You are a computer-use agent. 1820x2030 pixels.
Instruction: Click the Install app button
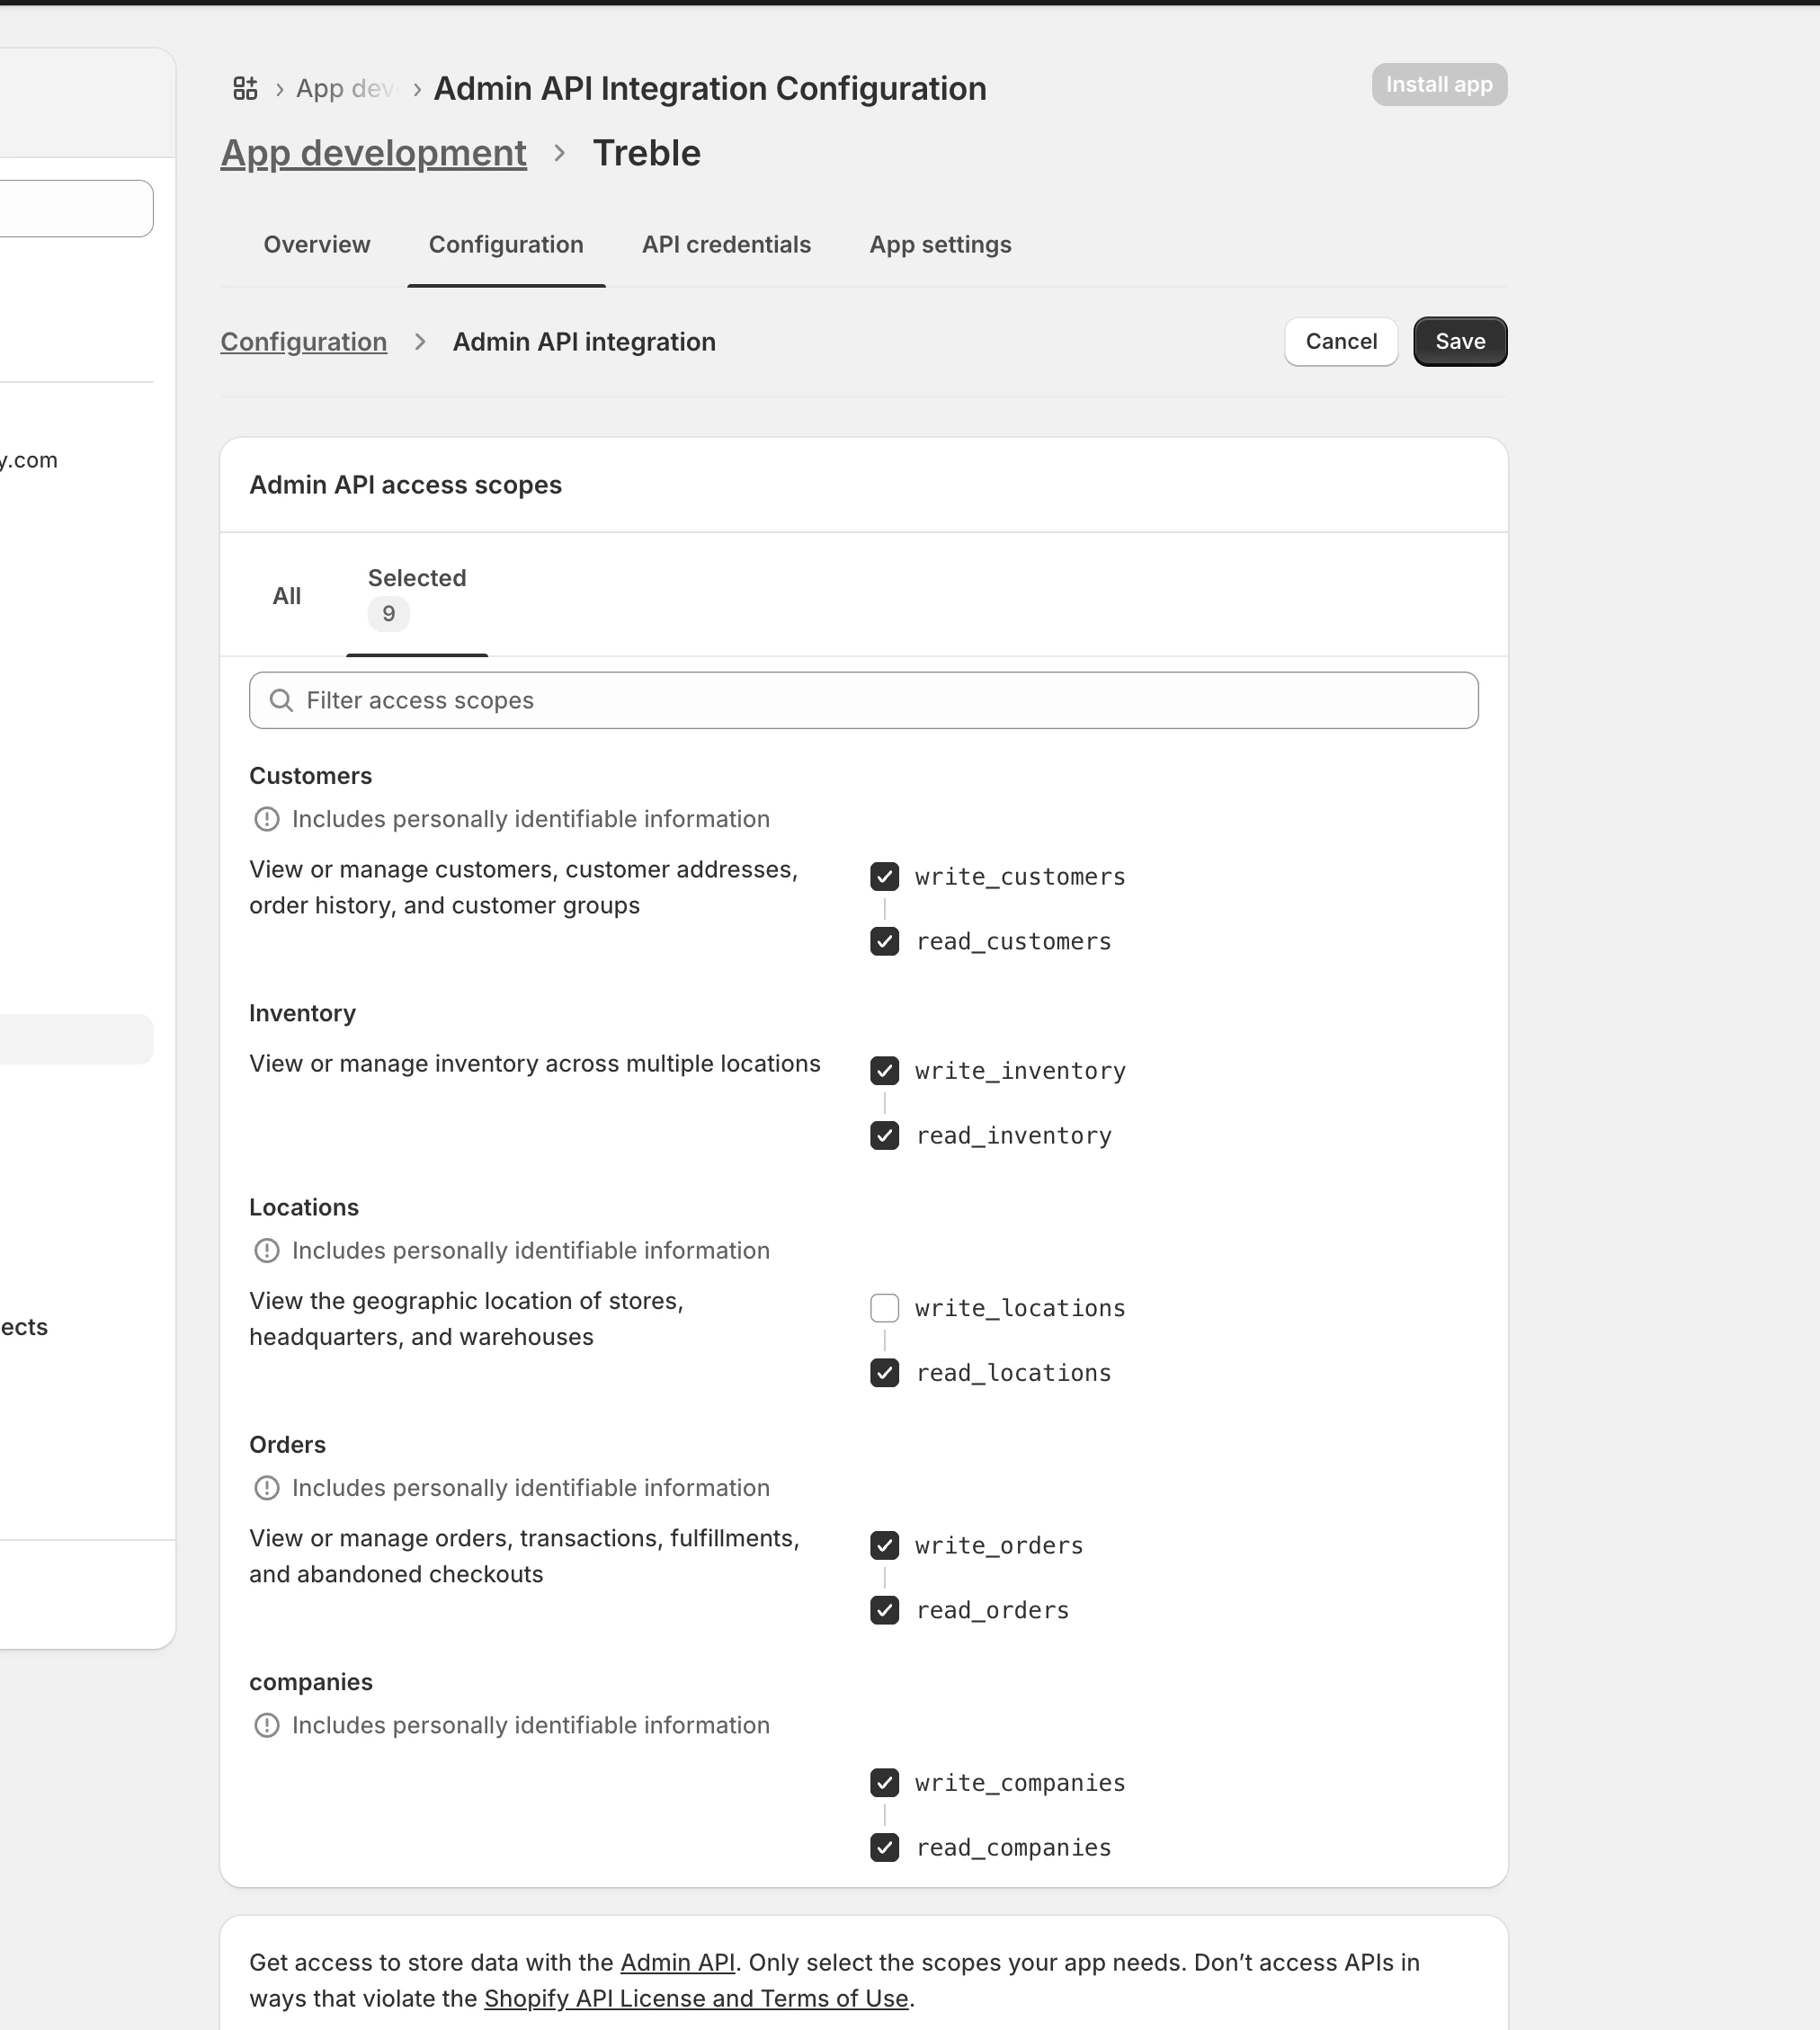point(1439,85)
